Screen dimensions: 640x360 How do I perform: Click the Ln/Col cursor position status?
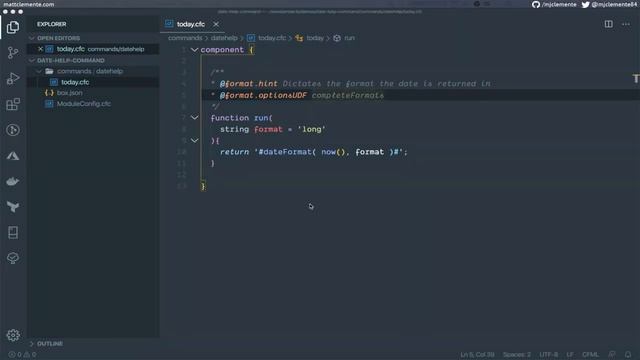477,355
